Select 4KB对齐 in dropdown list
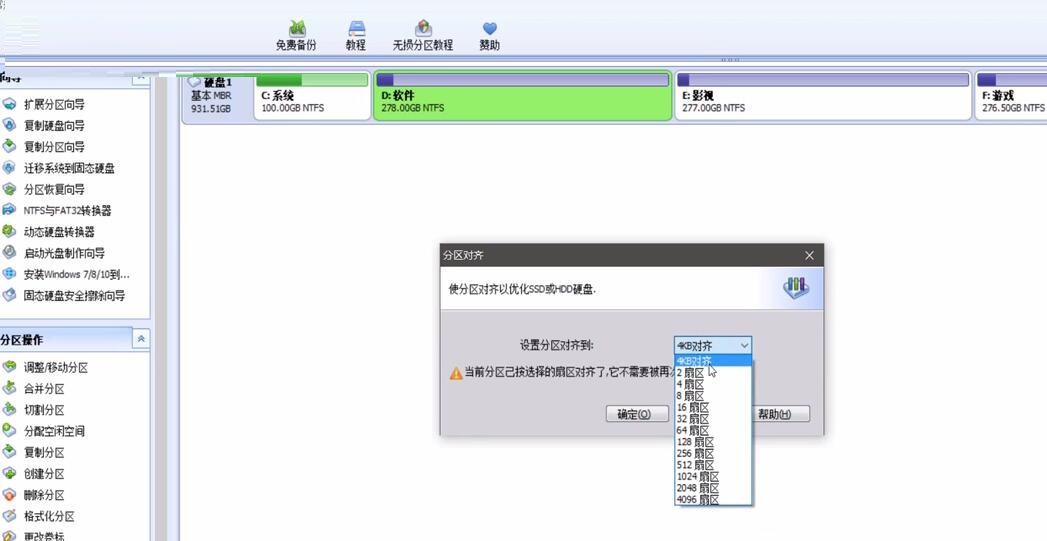 click(x=713, y=361)
